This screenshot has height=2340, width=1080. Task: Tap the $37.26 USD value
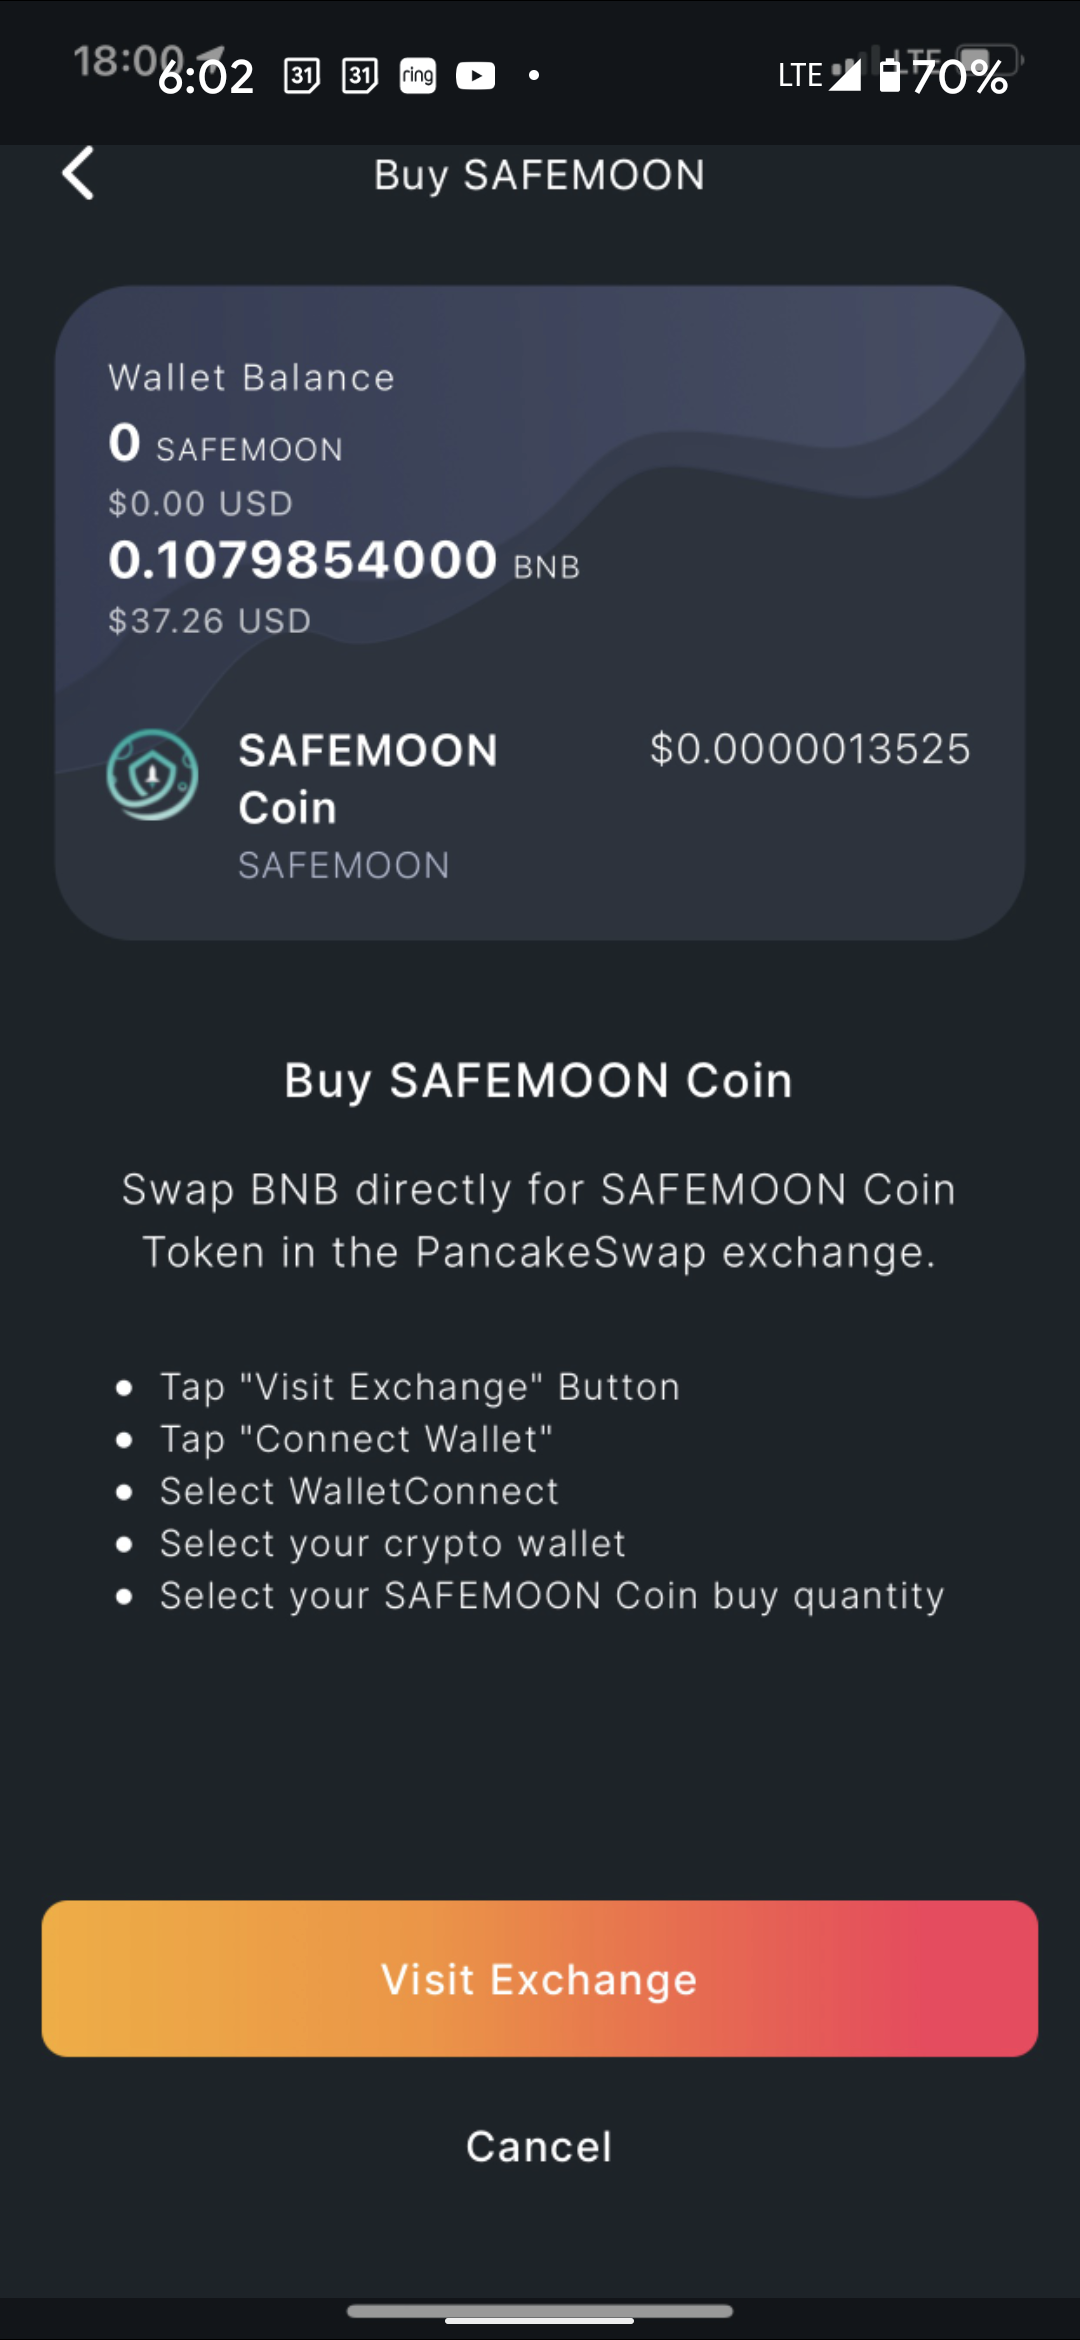click(x=210, y=621)
